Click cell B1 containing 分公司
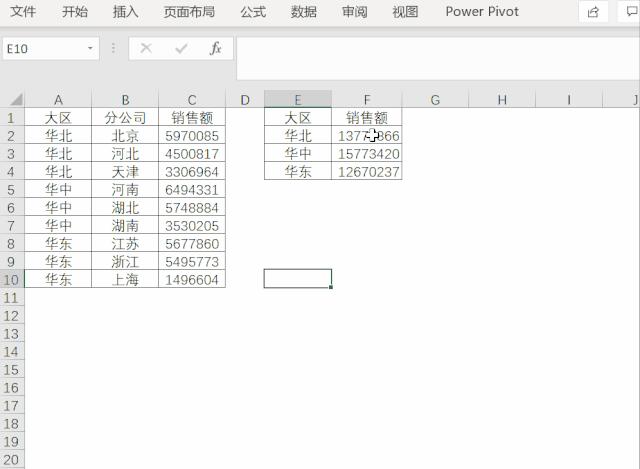This screenshot has width=640, height=469. (125, 118)
